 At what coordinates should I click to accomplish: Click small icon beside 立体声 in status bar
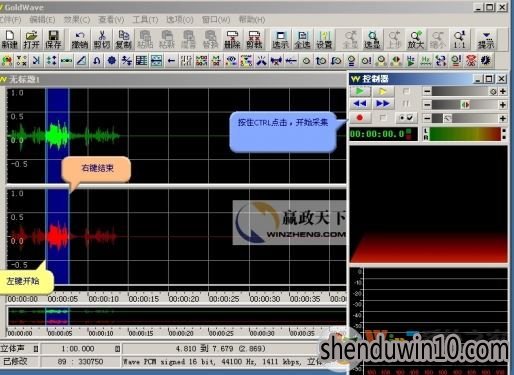click(36, 349)
